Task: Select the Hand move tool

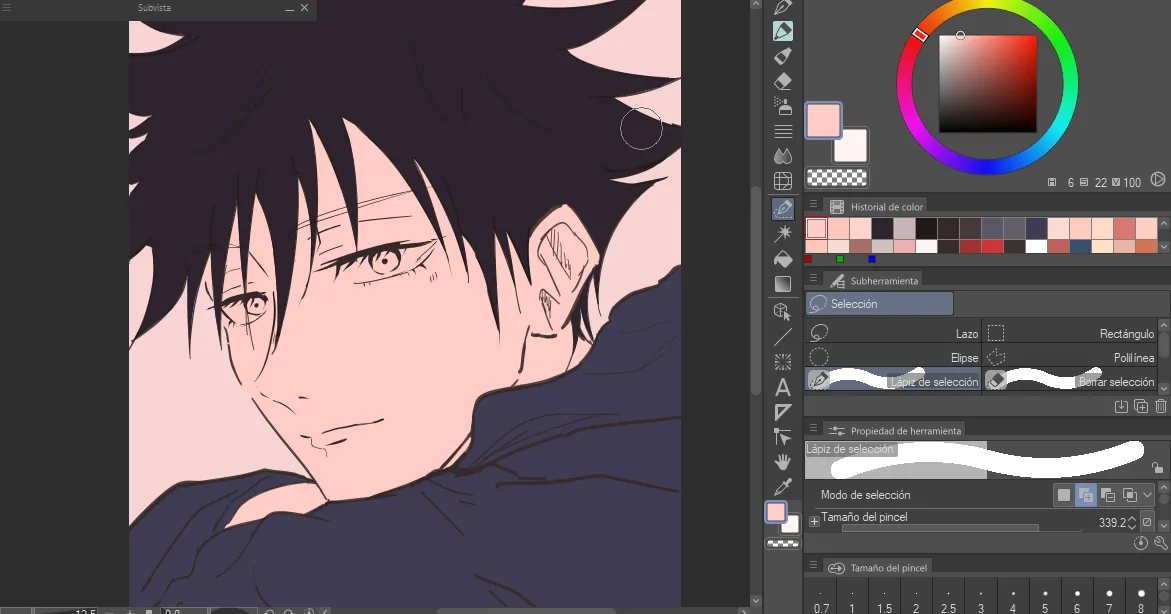Action: pos(783,462)
